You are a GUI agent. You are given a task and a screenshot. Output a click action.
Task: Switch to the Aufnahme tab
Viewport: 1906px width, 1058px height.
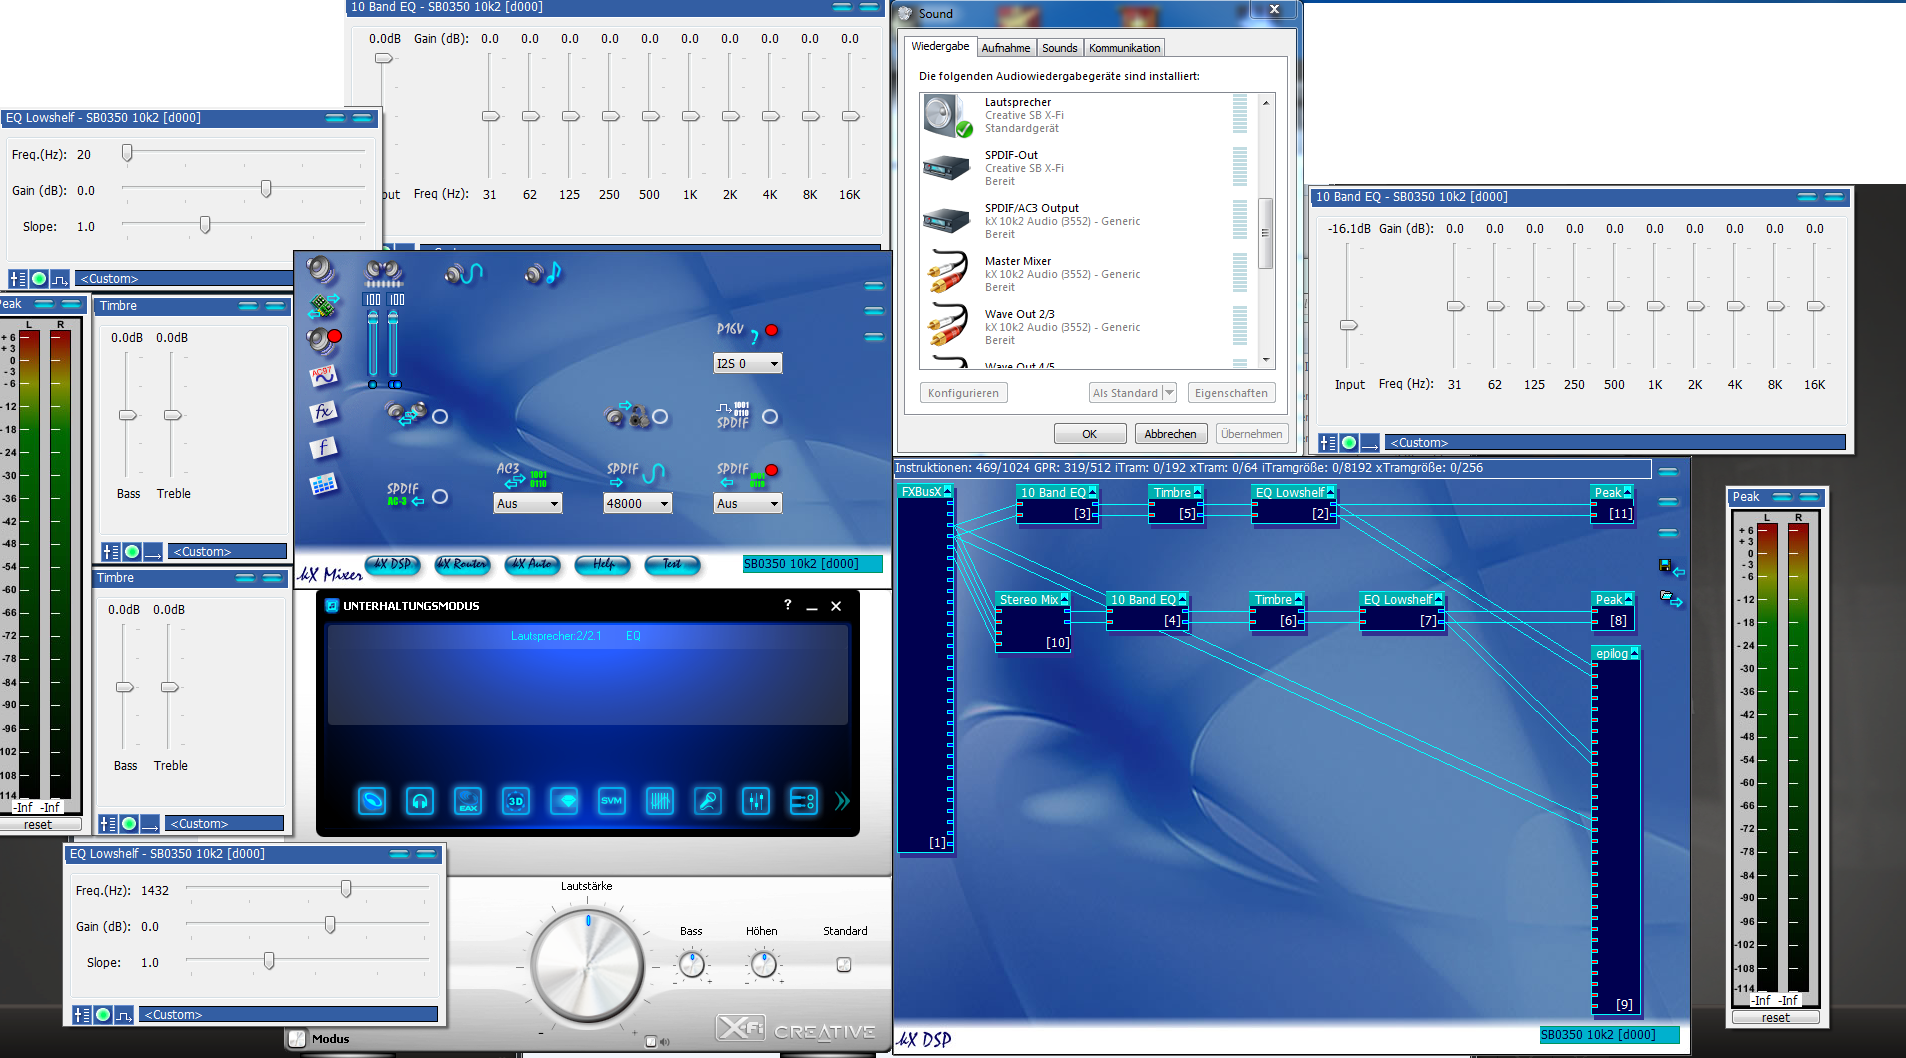coord(1005,48)
